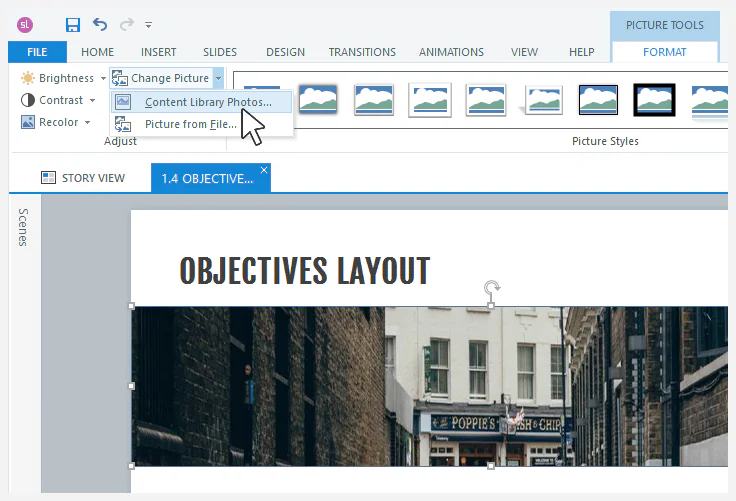The width and height of the screenshot is (736, 501).
Task: Open the HELP ribbon tab
Action: (582, 52)
